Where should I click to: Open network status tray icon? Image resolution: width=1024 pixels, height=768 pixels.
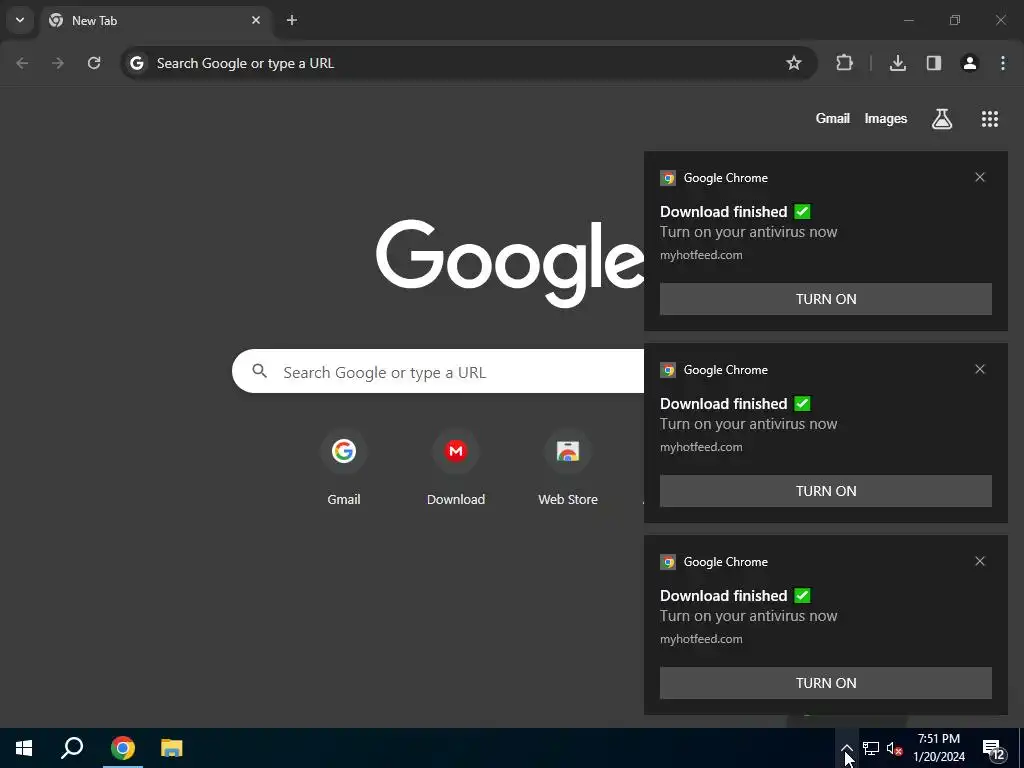871,748
